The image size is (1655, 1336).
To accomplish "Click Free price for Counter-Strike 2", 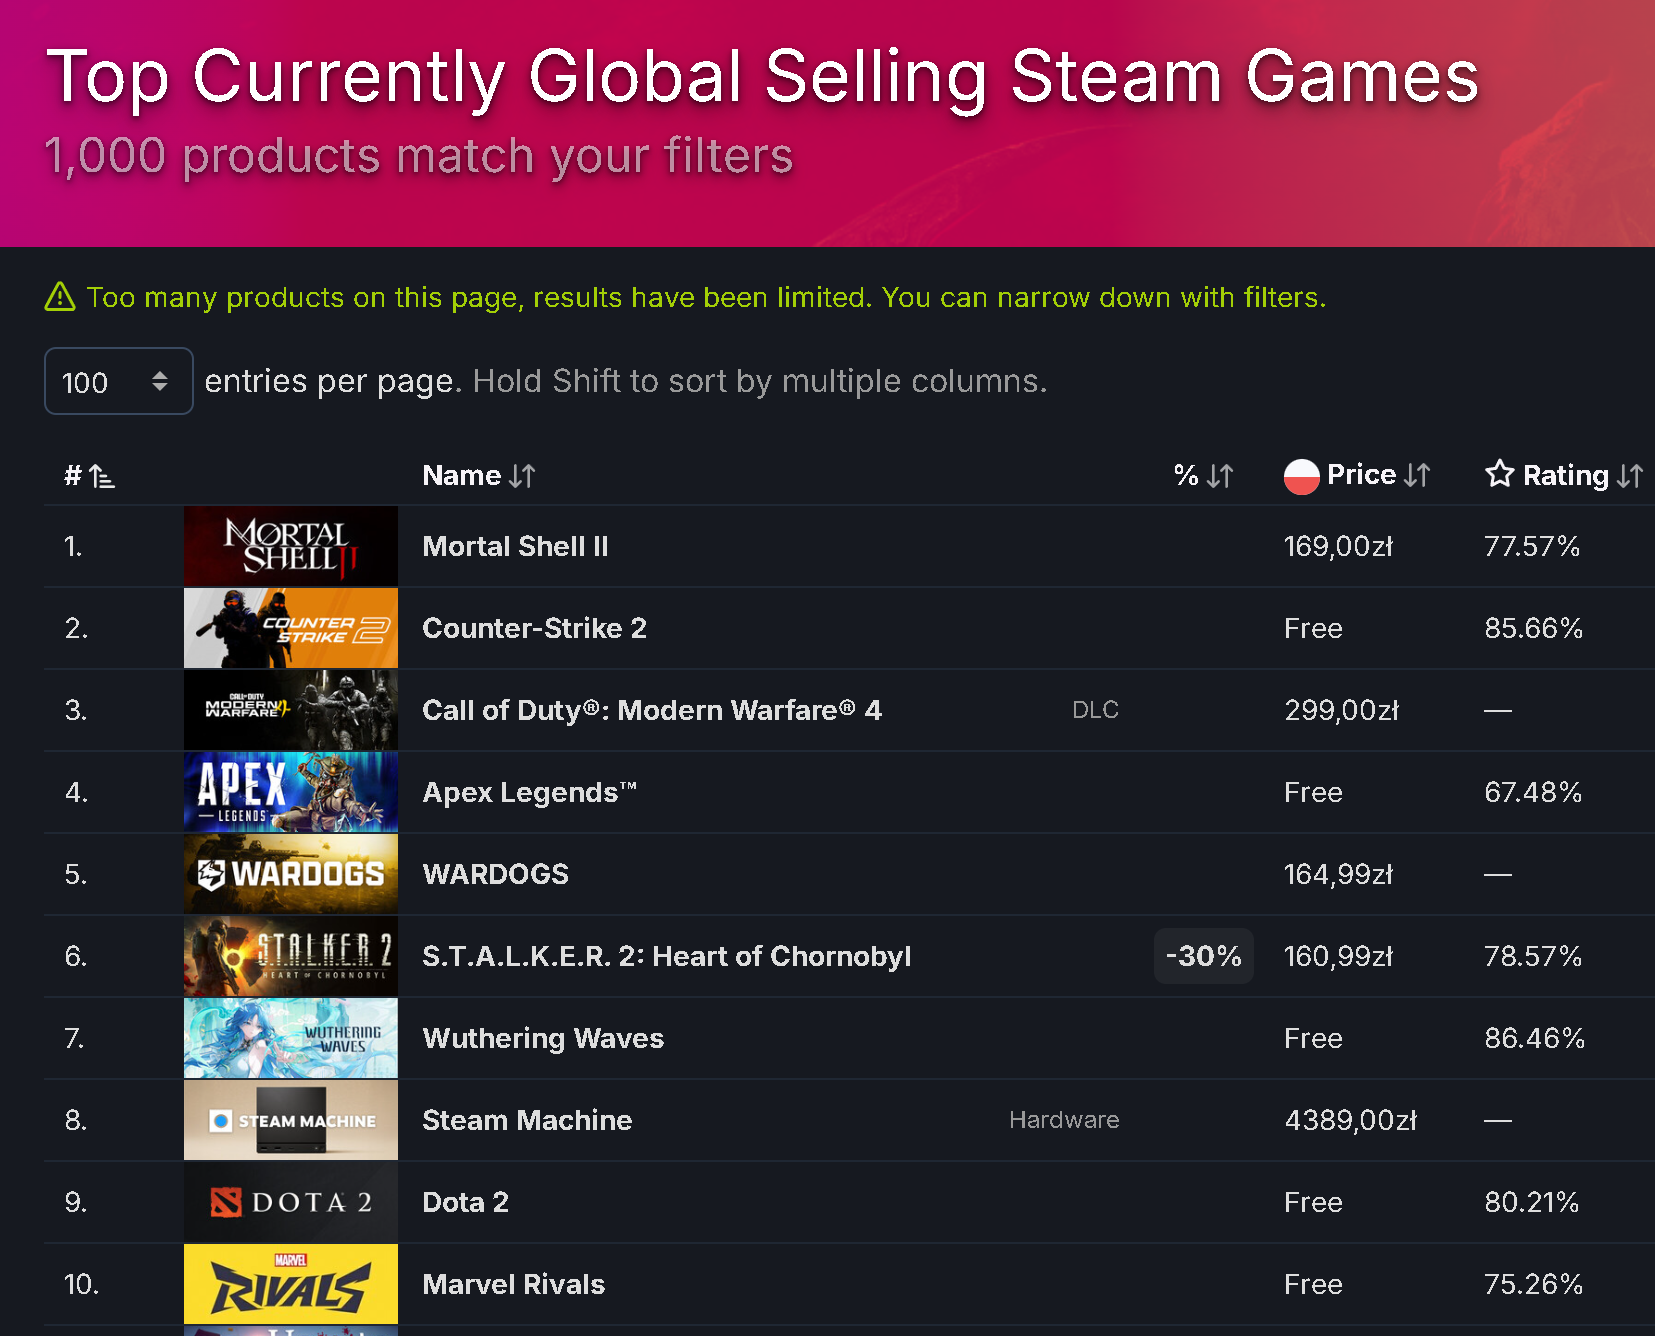I will pyautogui.click(x=1313, y=628).
